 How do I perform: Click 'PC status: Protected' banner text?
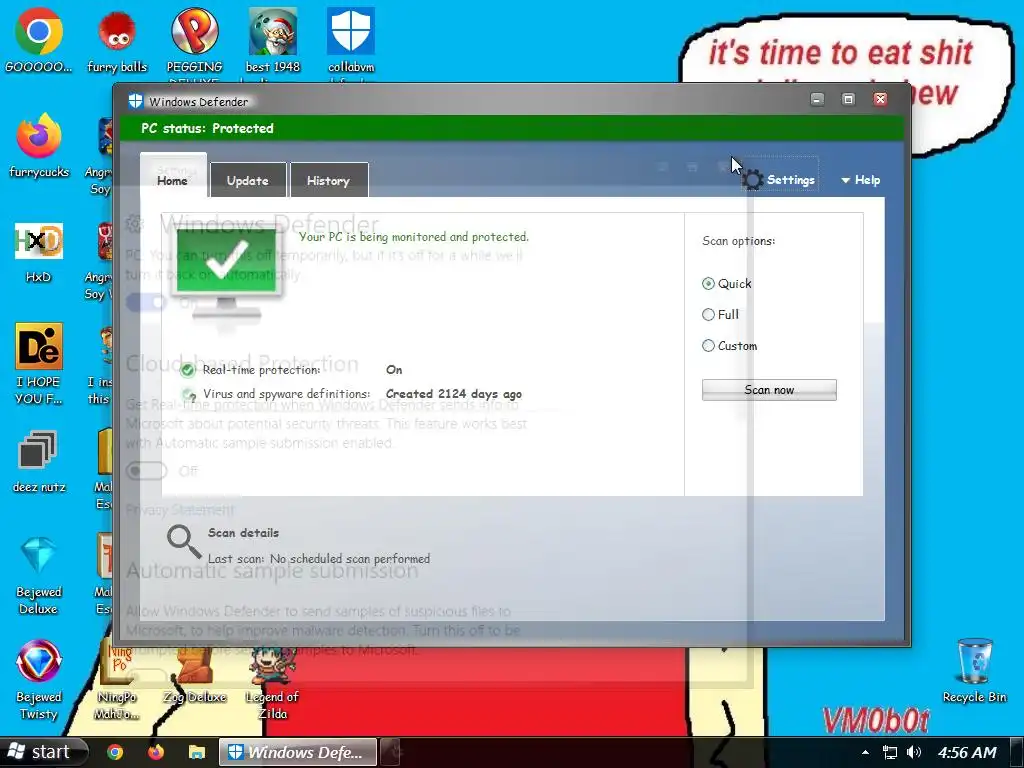point(207,128)
